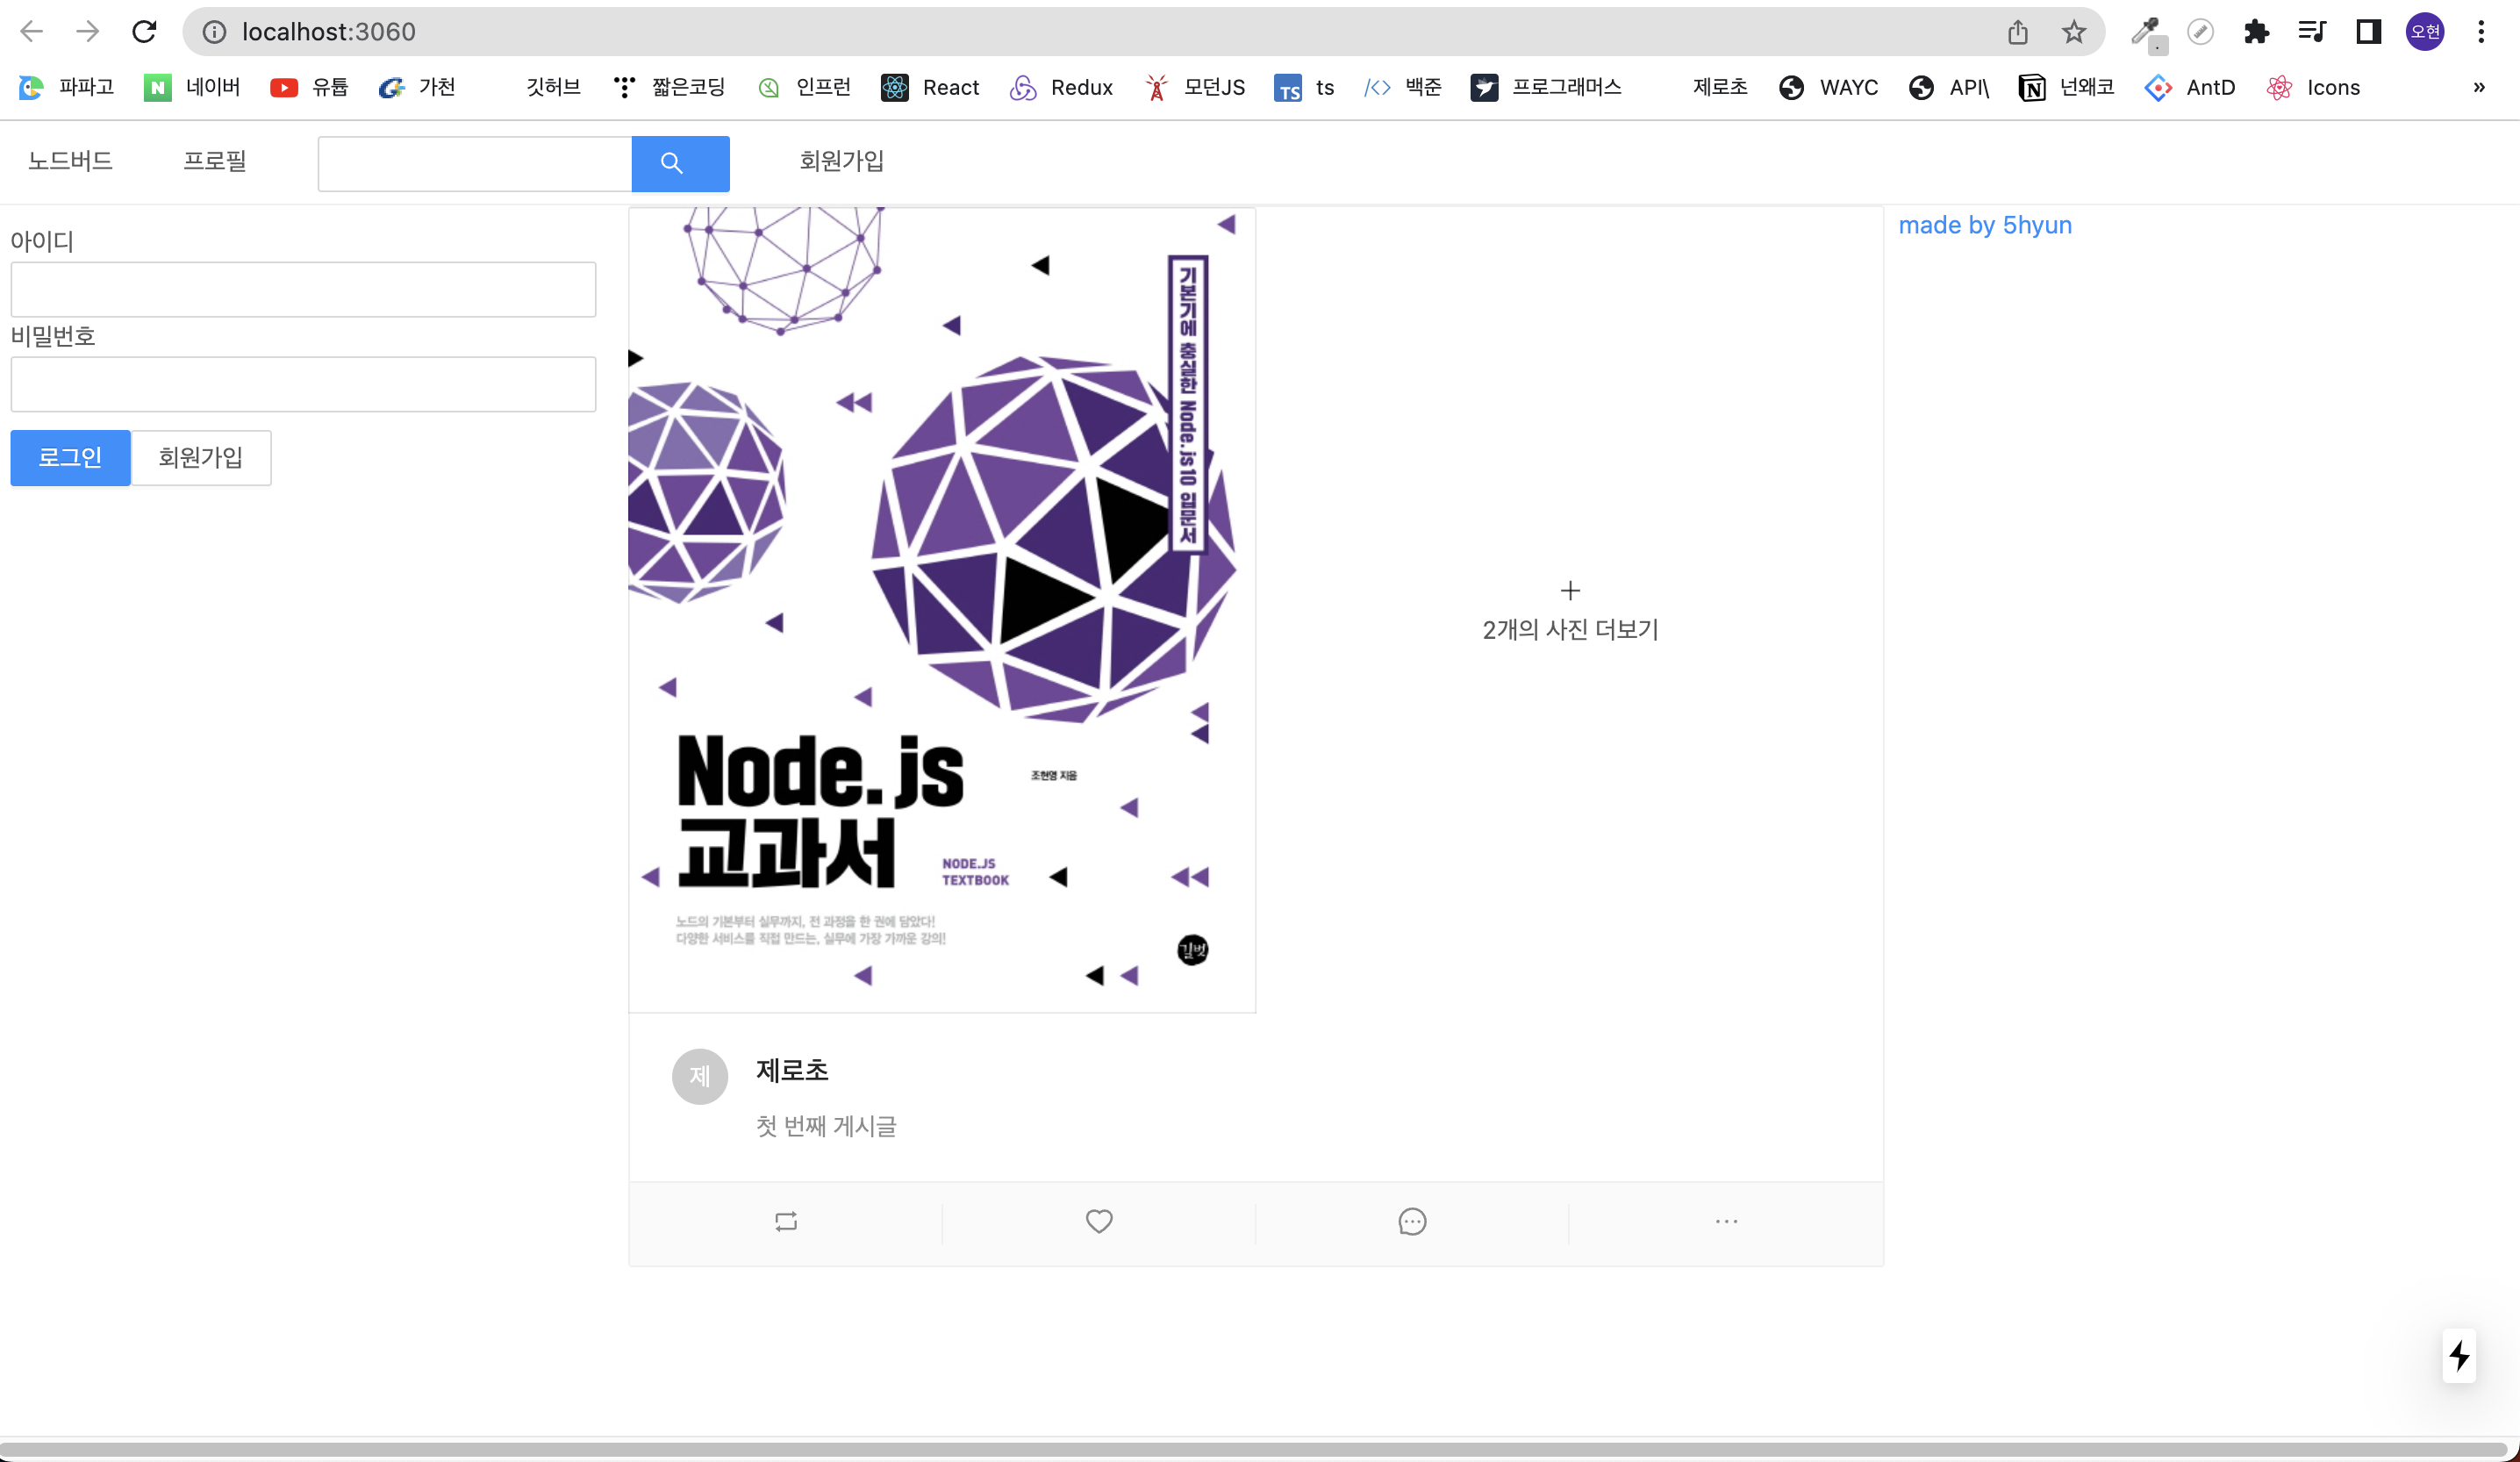2520x1462 pixels.
Task: Click the 아이디 input field
Action: point(303,289)
